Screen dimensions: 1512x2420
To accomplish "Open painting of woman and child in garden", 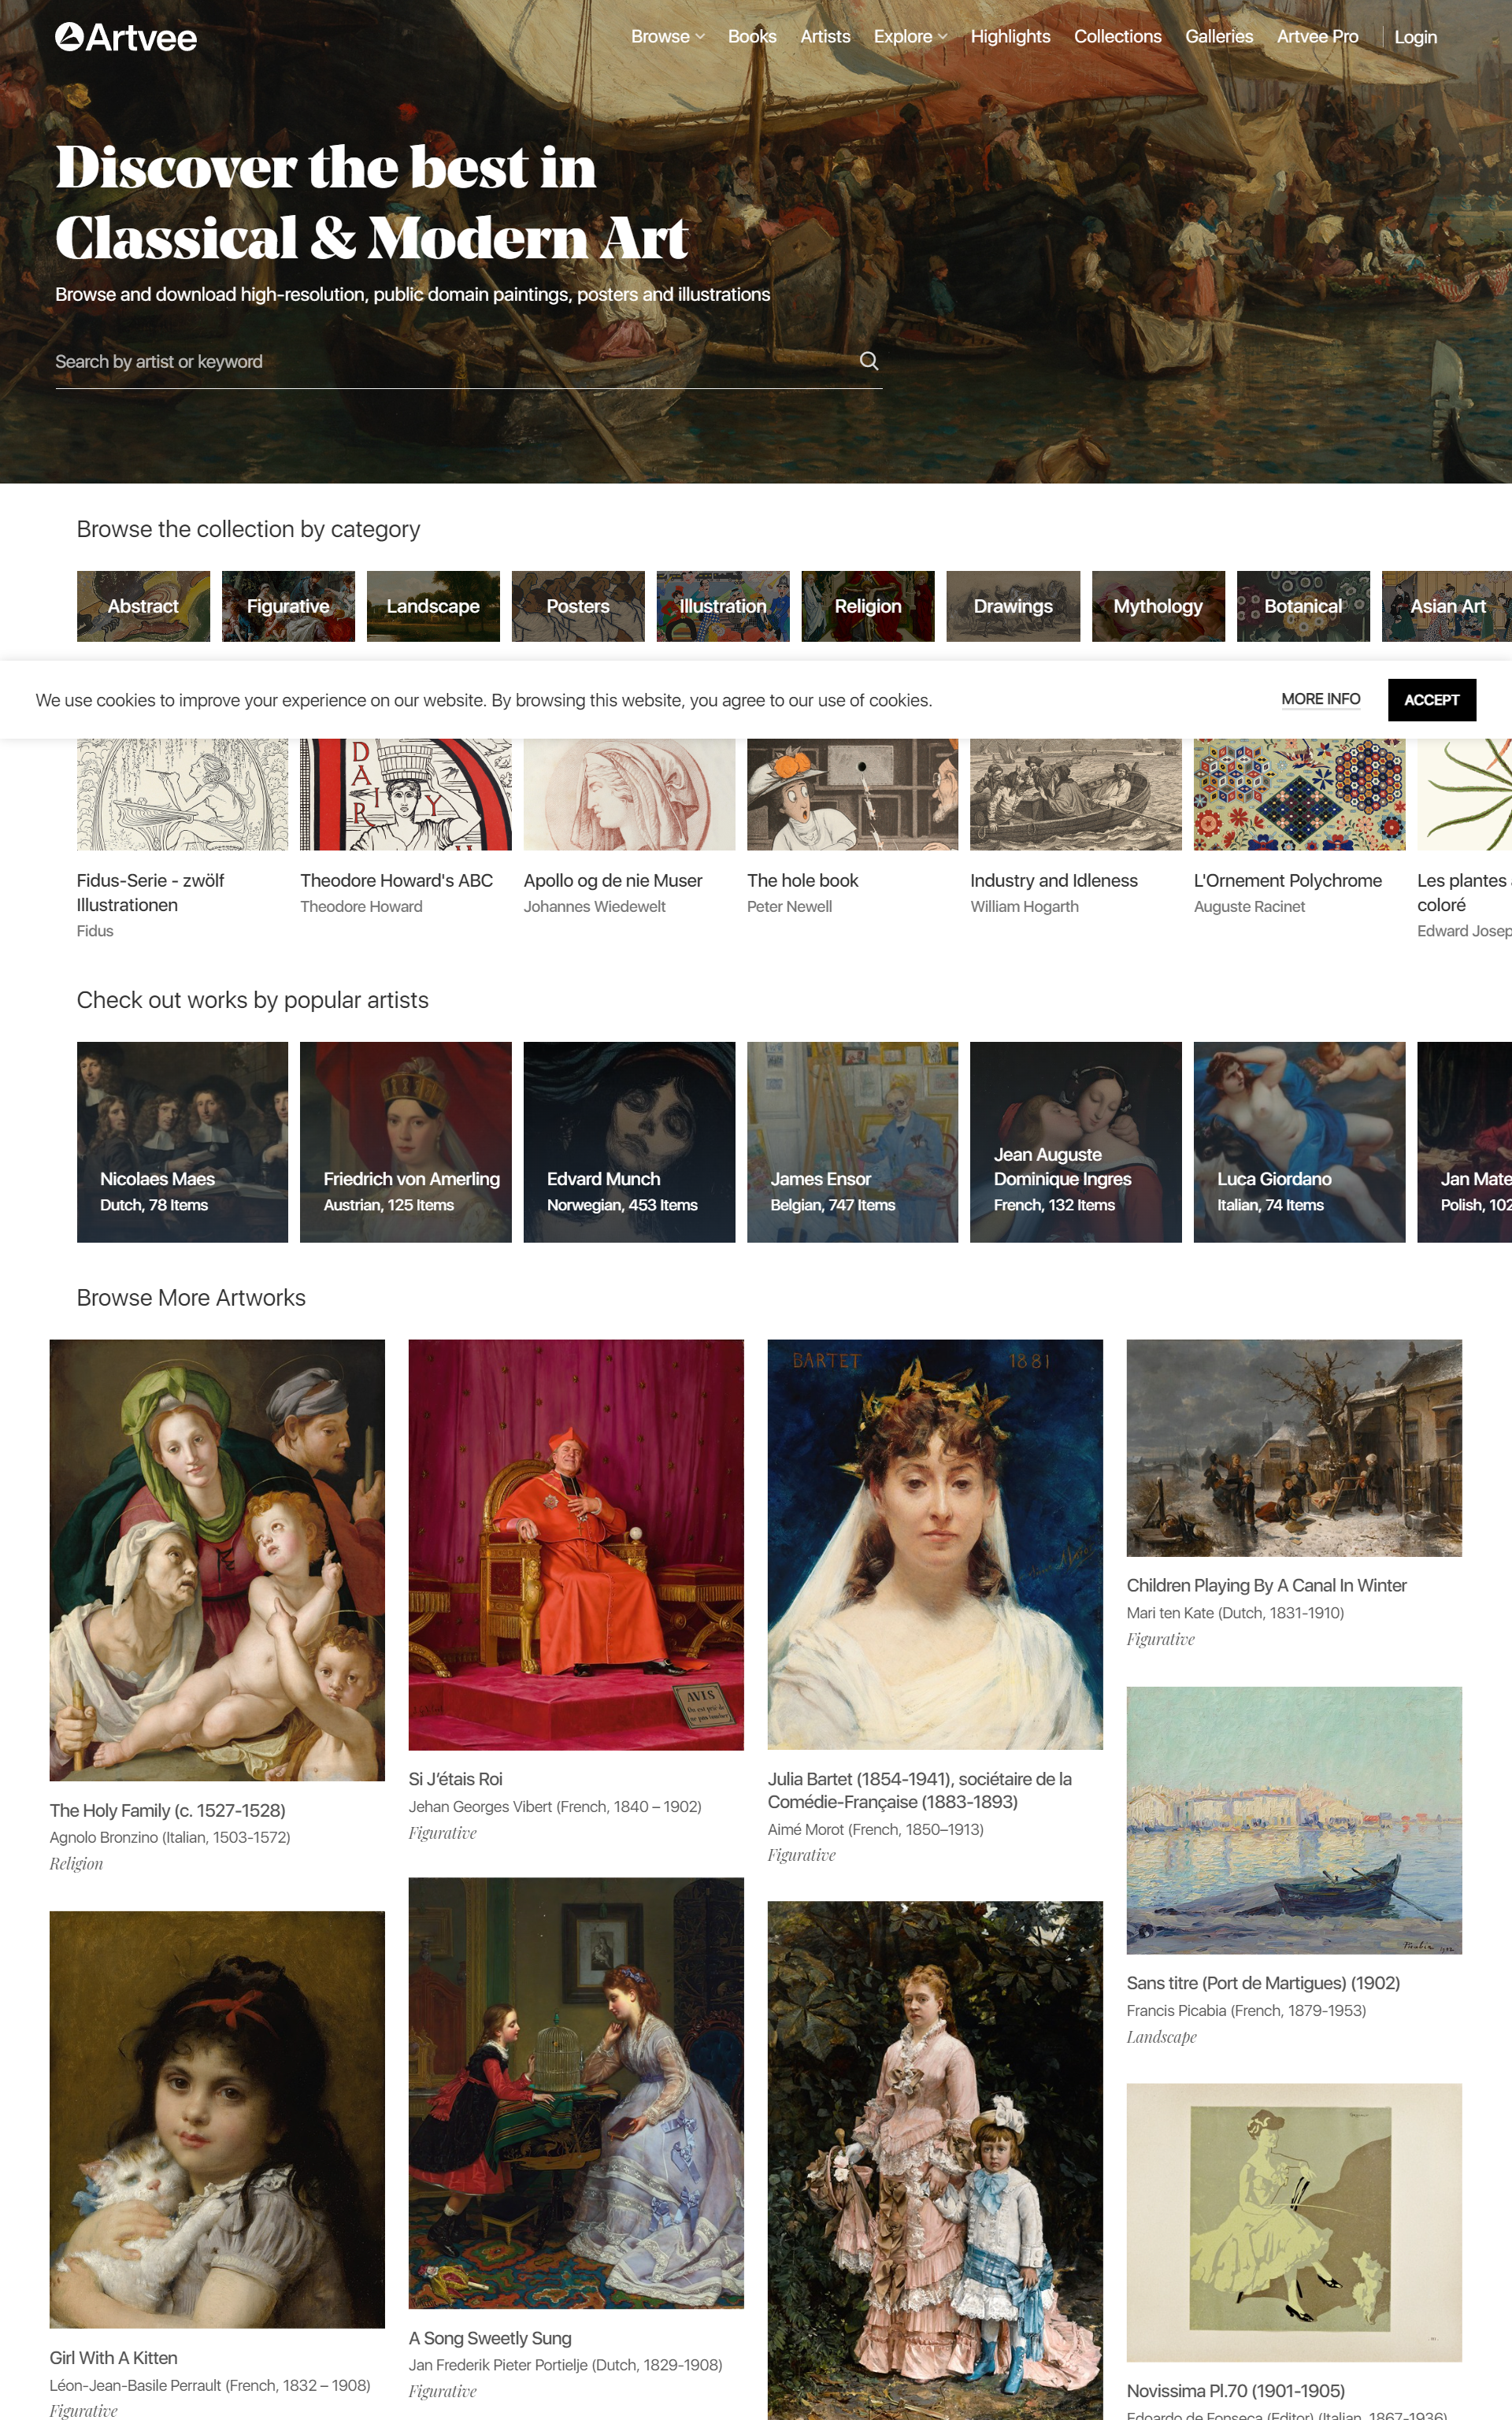I will coord(935,2160).
